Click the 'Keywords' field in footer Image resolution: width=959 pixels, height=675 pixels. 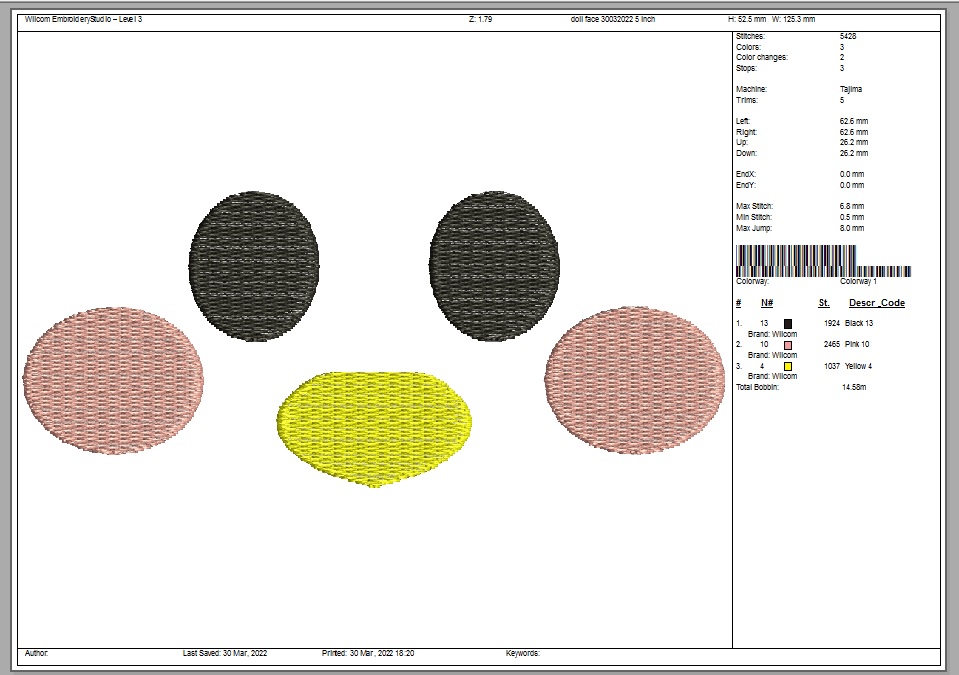pyautogui.click(x=523, y=653)
